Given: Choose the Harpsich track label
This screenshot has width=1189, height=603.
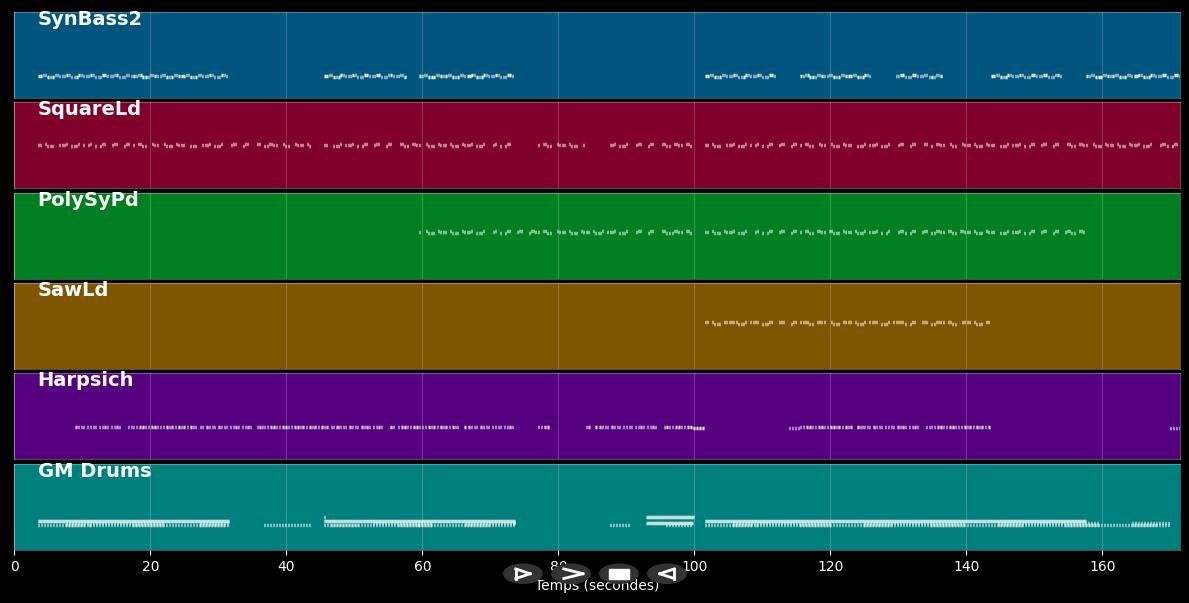Looking at the screenshot, I should coord(85,380).
